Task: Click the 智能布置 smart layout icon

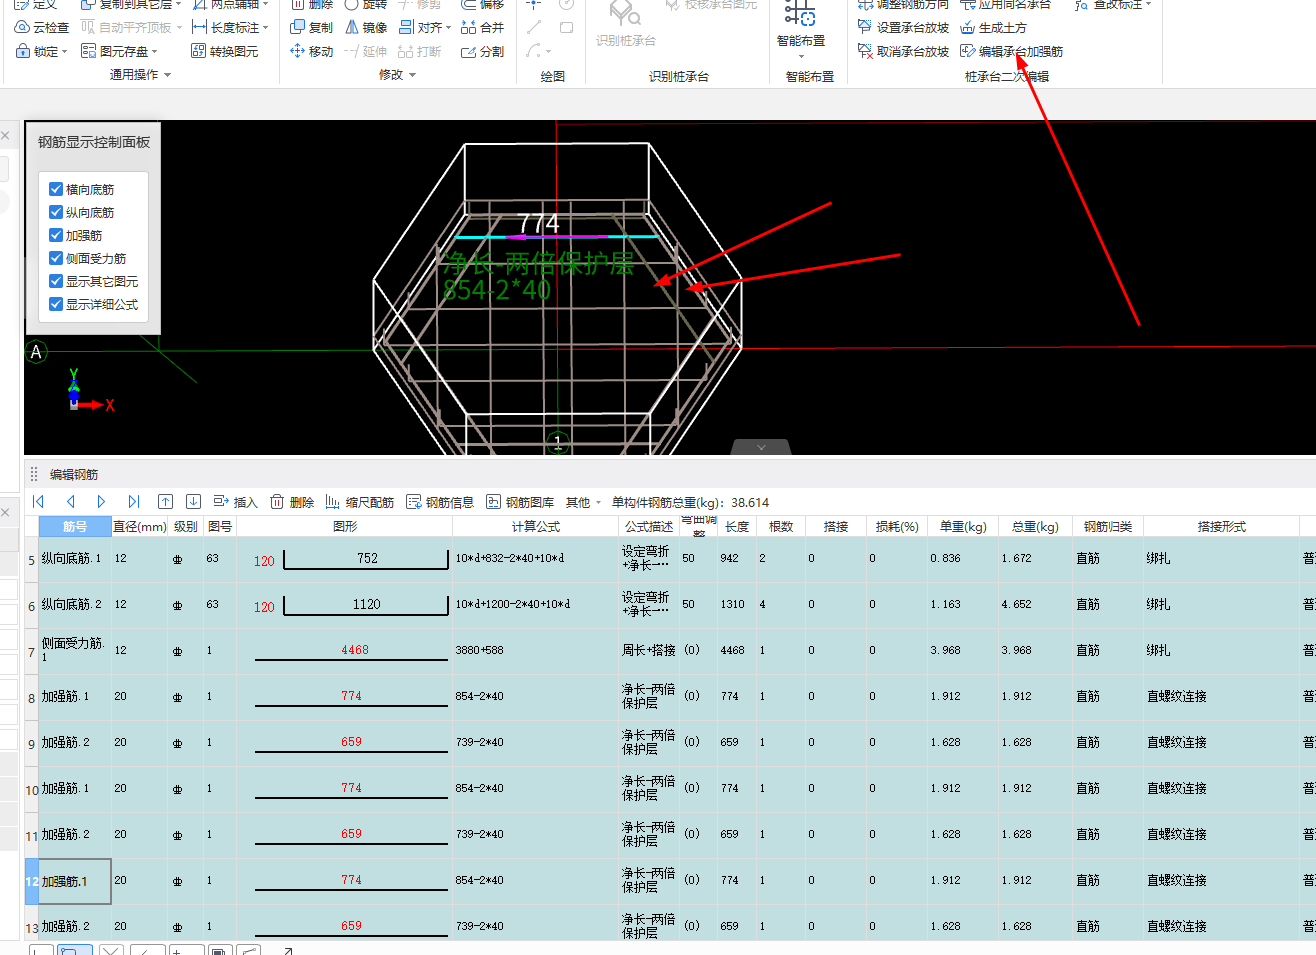Action: [x=800, y=14]
